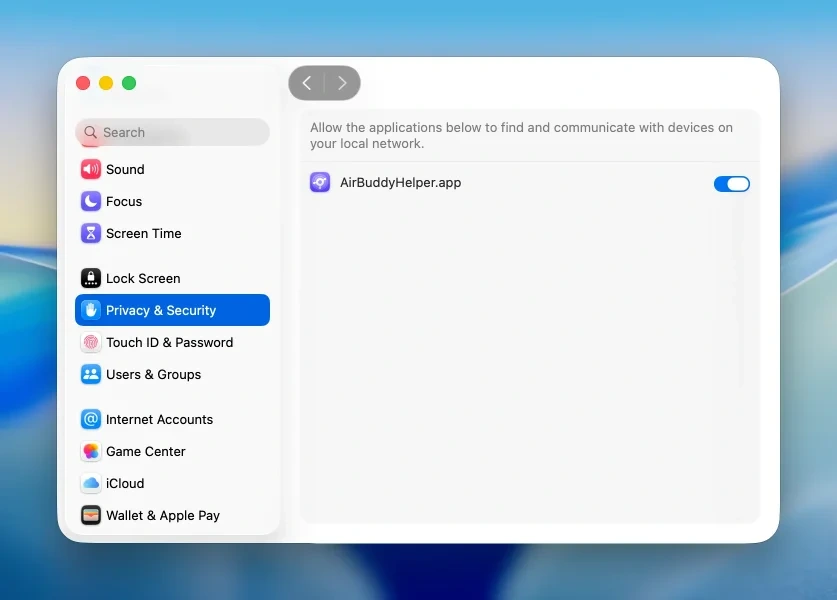Click the Lock Screen padlock icon

pyautogui.click(x=91, y=278)
